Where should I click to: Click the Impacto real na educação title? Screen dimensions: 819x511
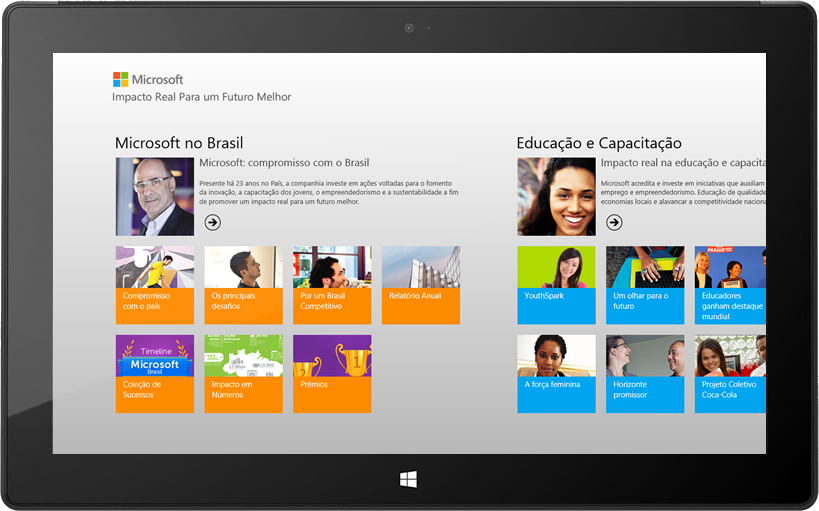point(683,163)
